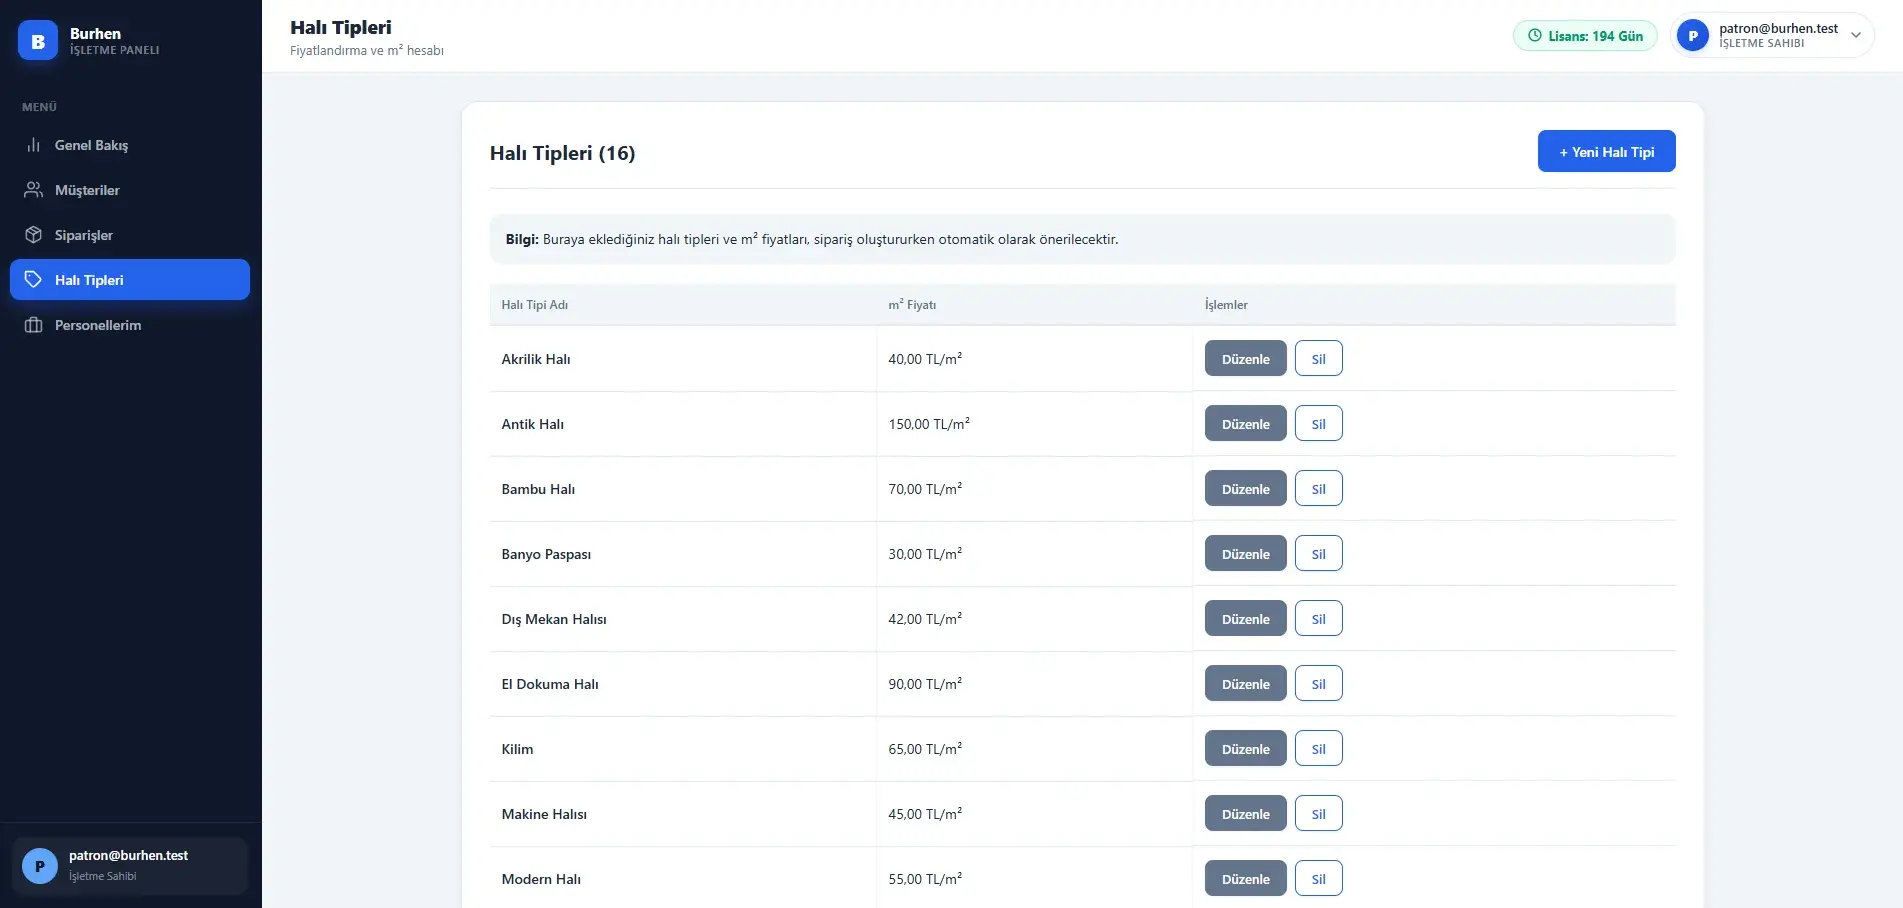Edit El Dokuma Halı with Düzenle
This screenshot has width=1903, height=908.
(x=1245, y=683)
